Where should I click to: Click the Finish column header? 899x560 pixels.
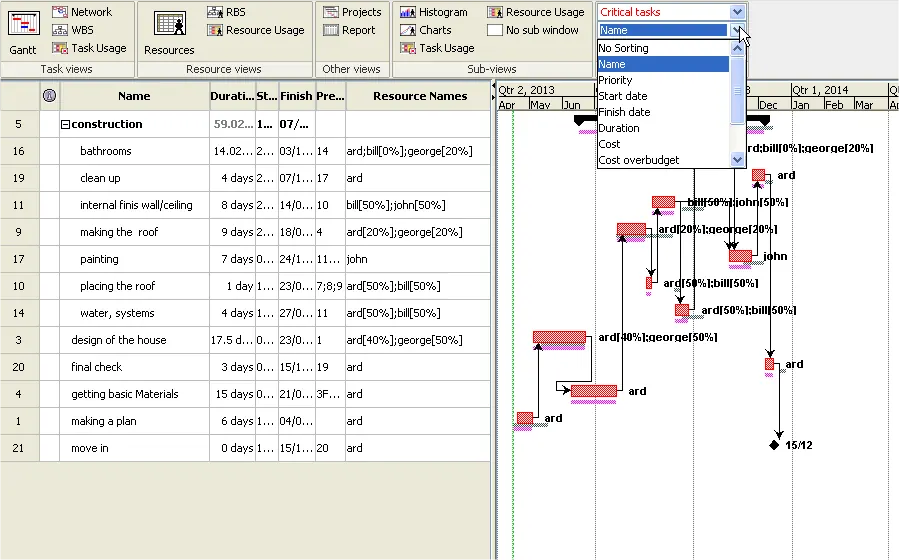pos(296,96)
